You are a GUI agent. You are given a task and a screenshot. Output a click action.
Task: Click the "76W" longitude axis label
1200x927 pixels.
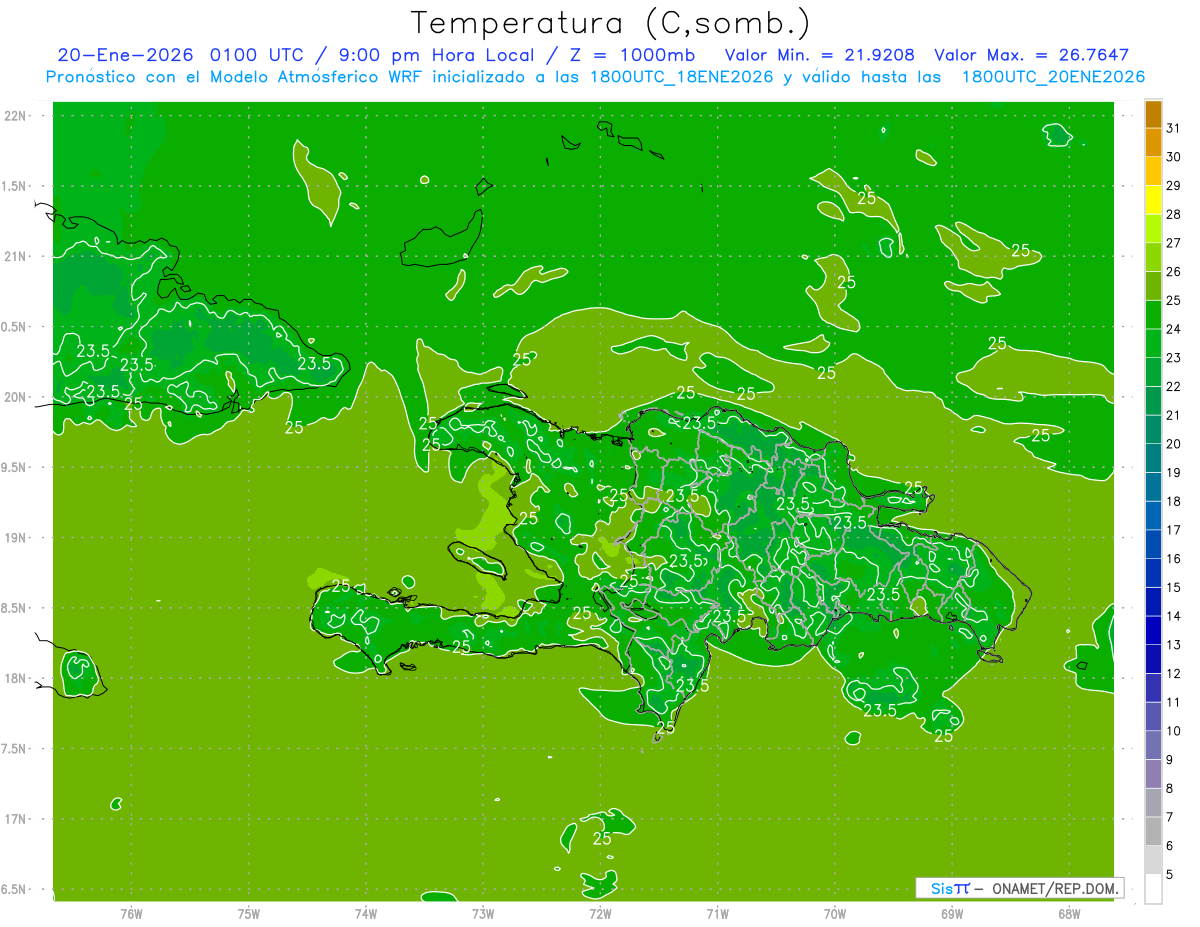(131, 913)
